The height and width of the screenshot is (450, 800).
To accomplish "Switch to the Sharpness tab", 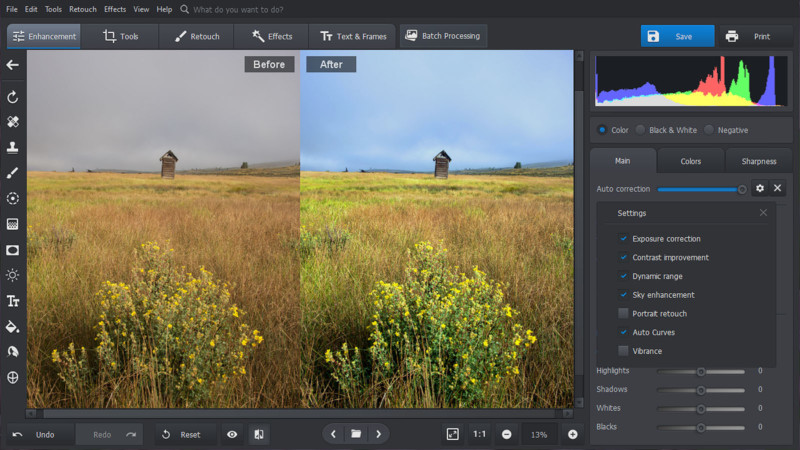I will [759, 161].
